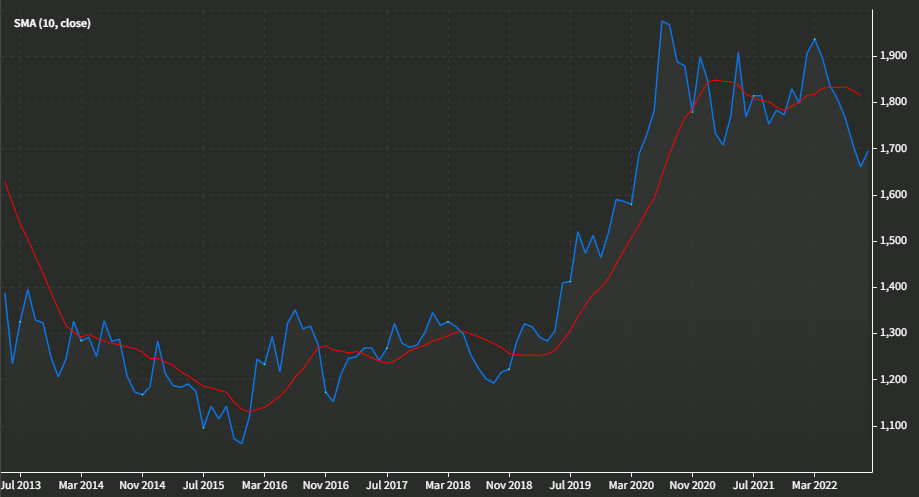Click the Jul 2015 date label
This screenshot has width=919, height=497.
click(203, 485)
